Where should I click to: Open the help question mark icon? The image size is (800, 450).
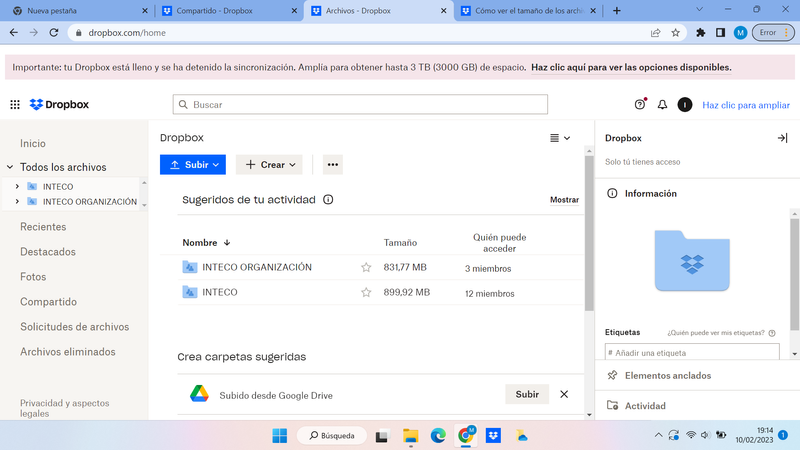(640, 105)
